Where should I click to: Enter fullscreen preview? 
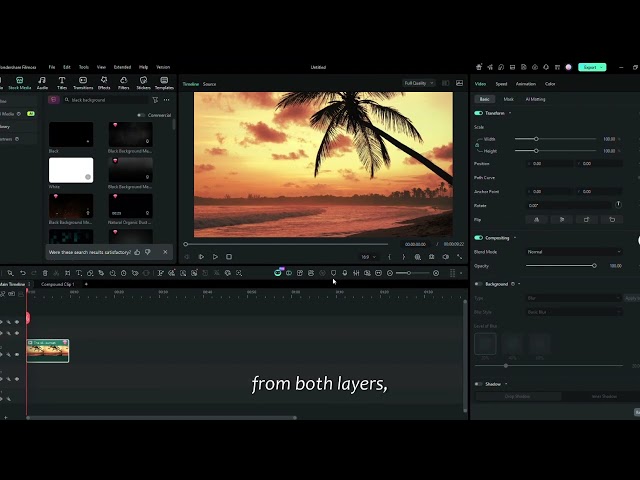pos(460,257)
